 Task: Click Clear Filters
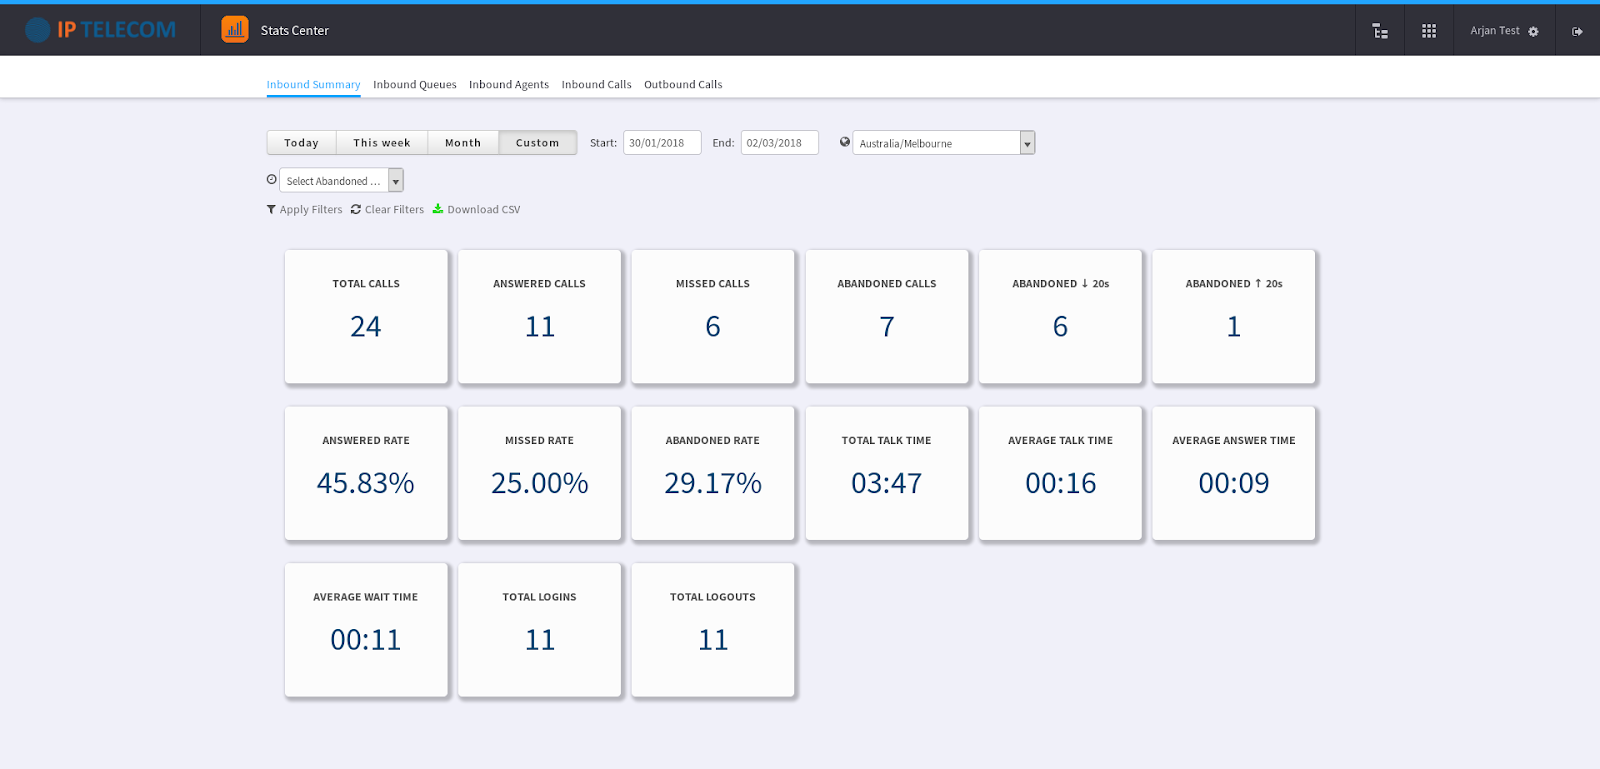pos(388,210)
